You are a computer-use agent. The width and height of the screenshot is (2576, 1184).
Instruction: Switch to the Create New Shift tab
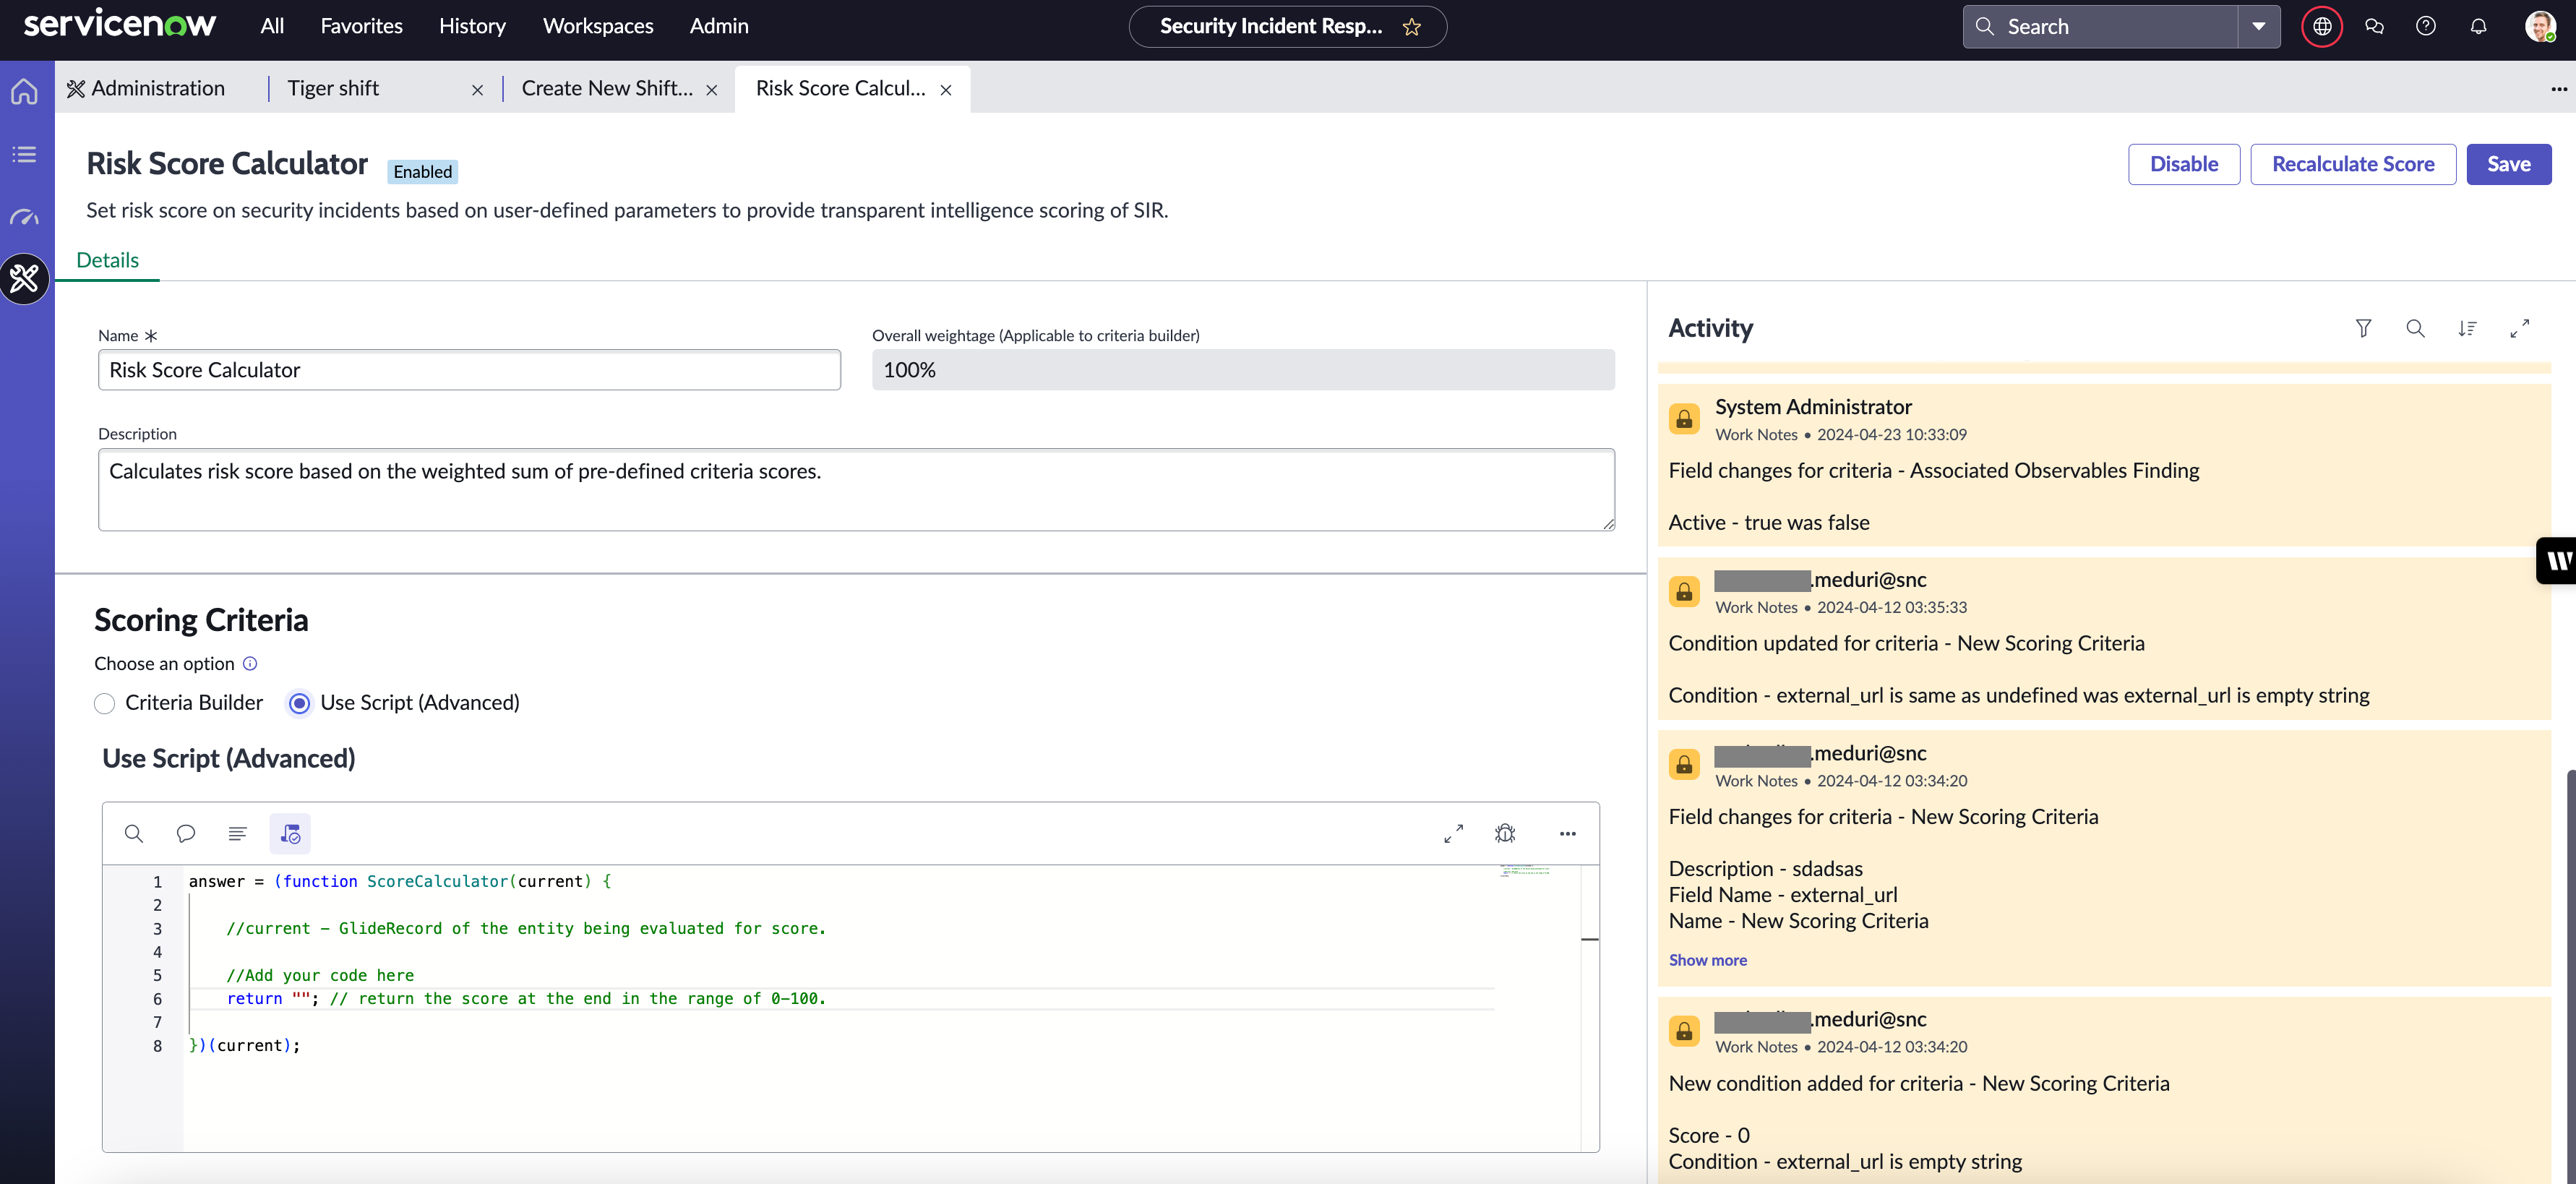[x=606, y=88]
